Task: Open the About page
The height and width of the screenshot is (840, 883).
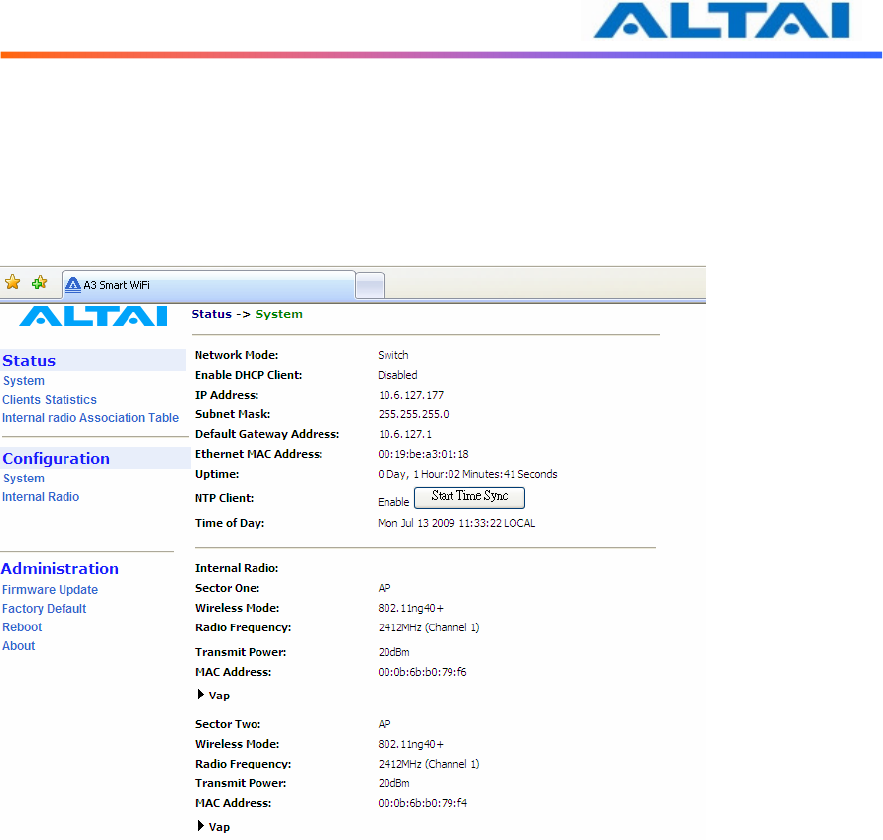Action: tap(19, 646)
